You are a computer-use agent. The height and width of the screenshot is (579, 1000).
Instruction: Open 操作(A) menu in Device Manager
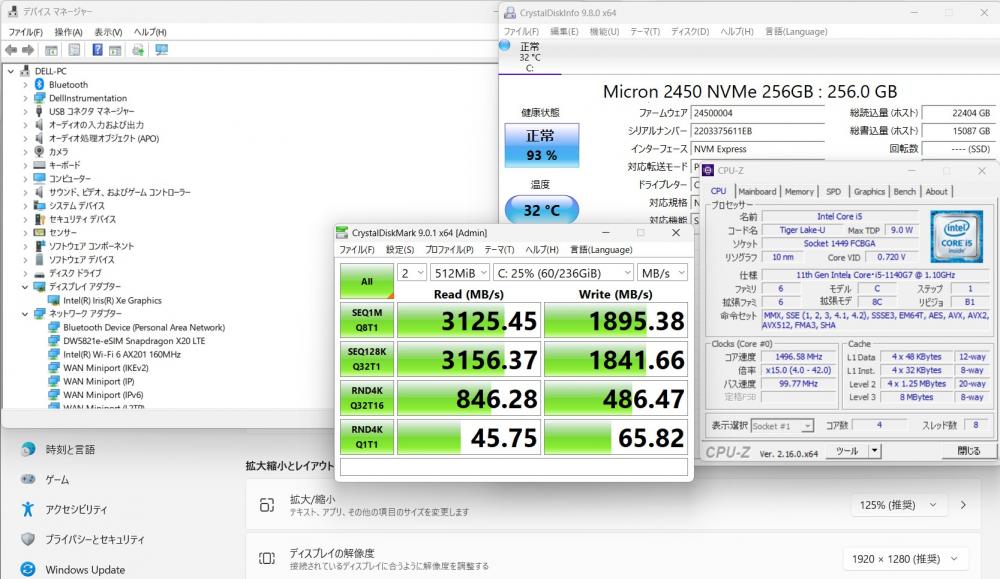(68, 32)
